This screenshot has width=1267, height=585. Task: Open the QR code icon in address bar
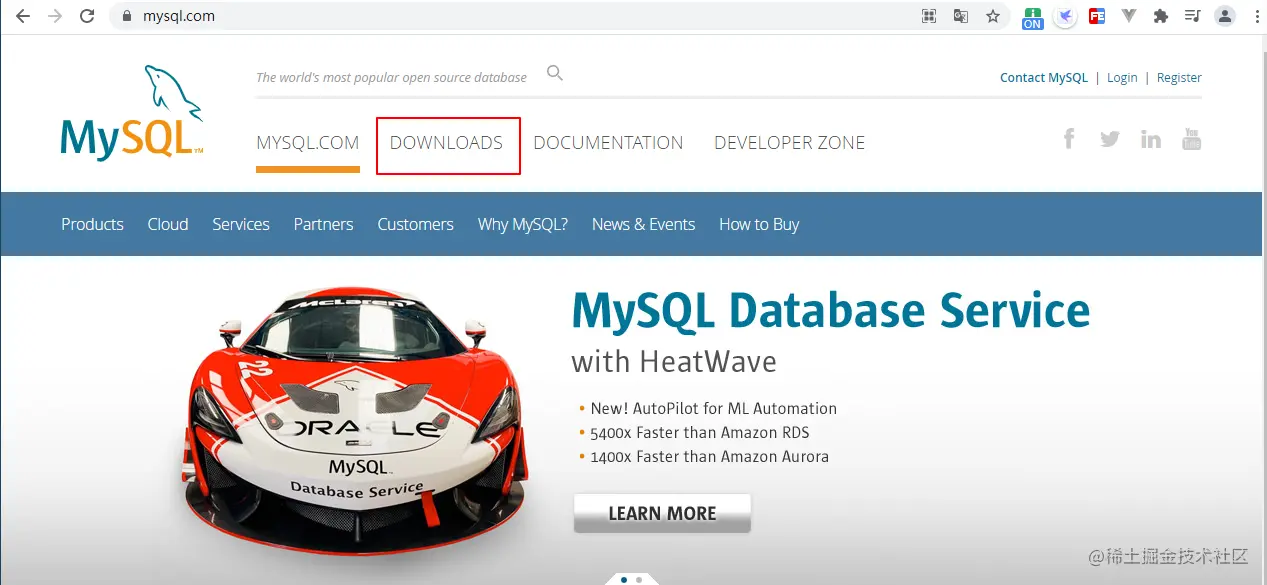point(929,16)
